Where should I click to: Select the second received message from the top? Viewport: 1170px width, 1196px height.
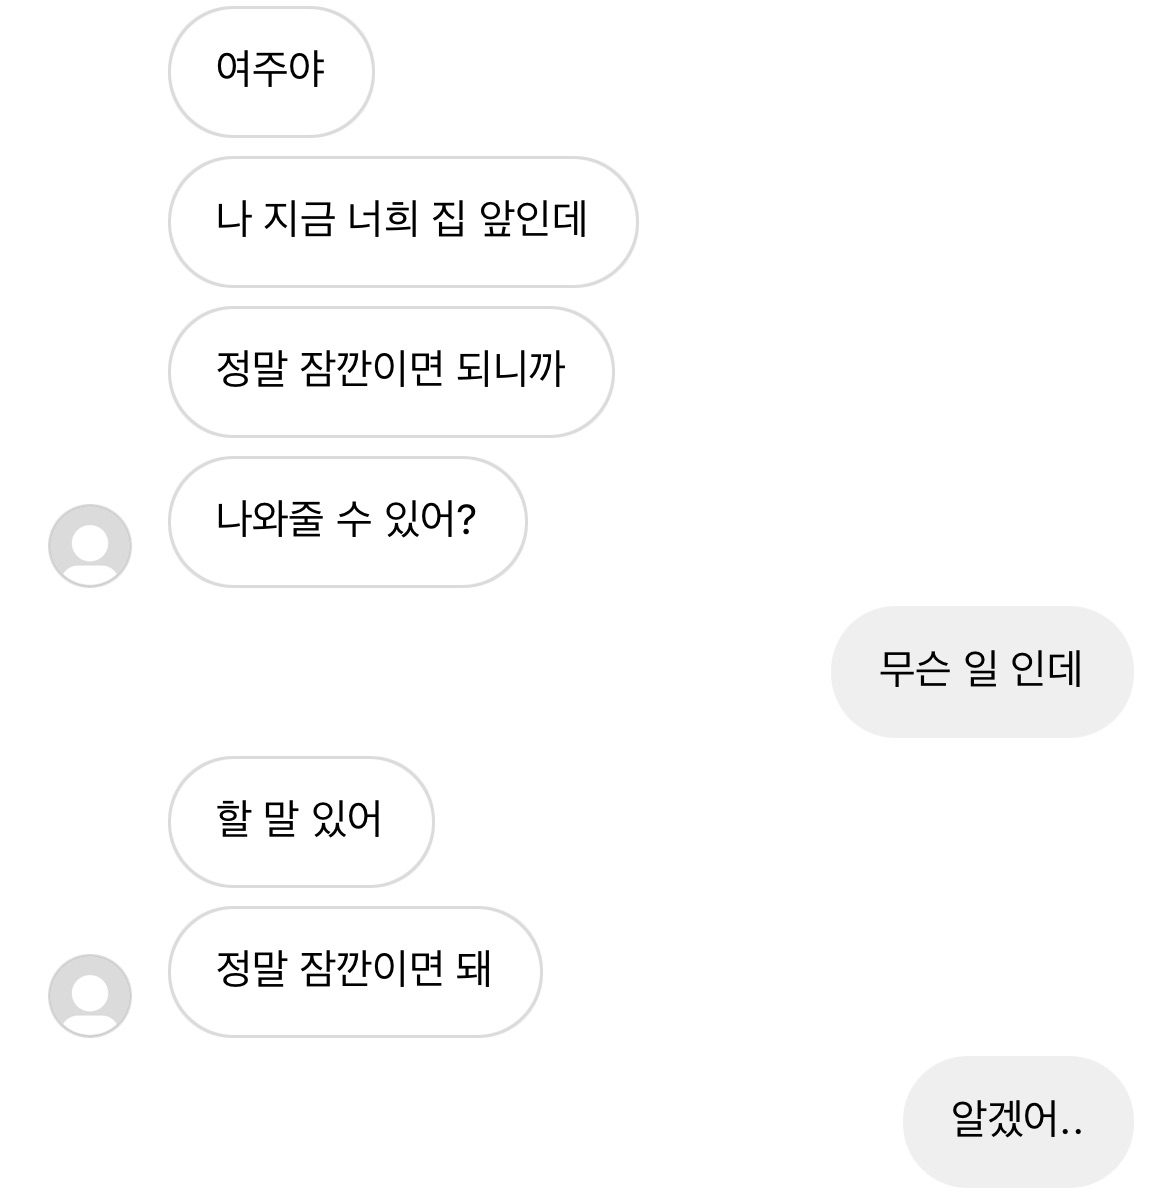402,222
